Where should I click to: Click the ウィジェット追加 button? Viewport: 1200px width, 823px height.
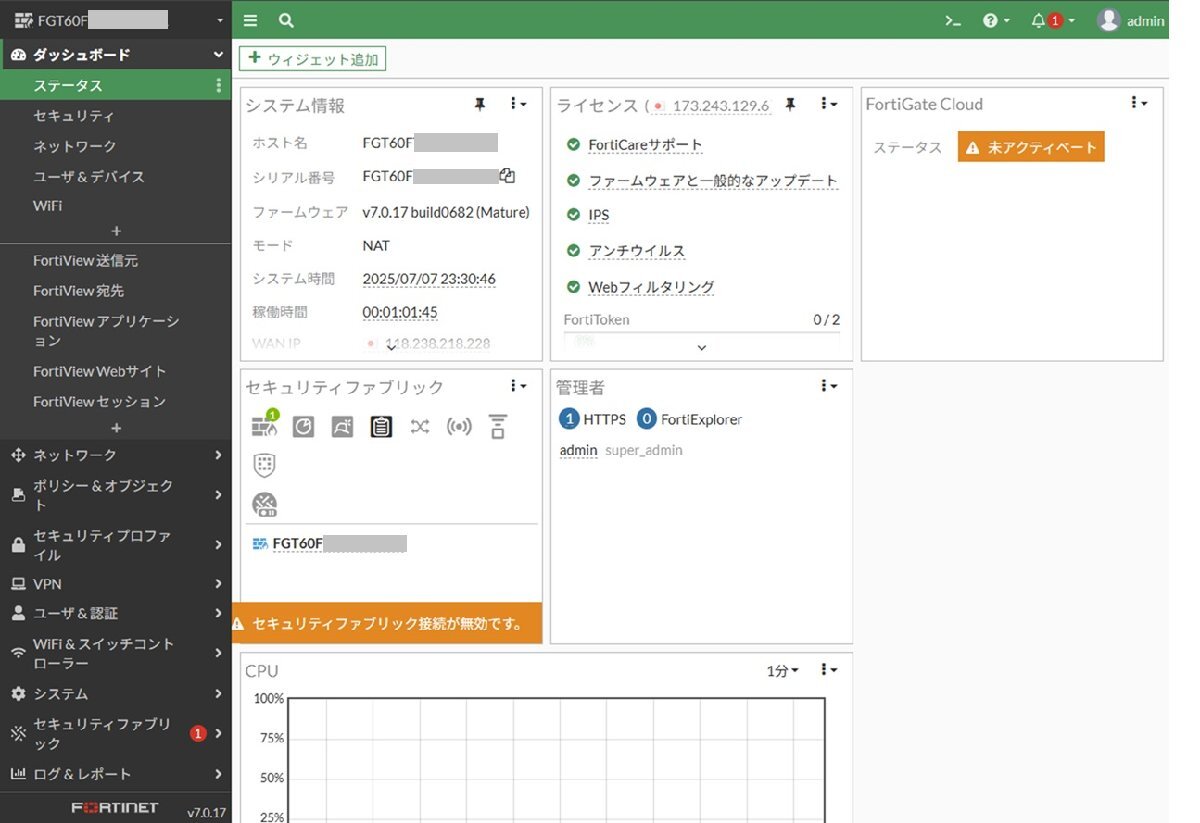(312, 59)
